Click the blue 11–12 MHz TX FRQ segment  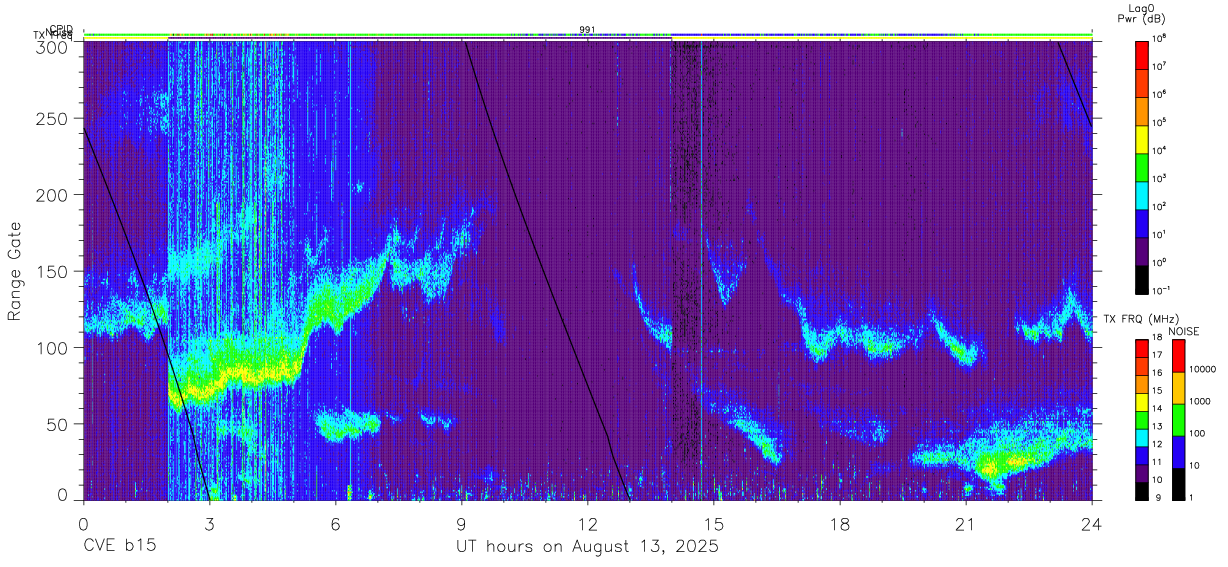1142,454
